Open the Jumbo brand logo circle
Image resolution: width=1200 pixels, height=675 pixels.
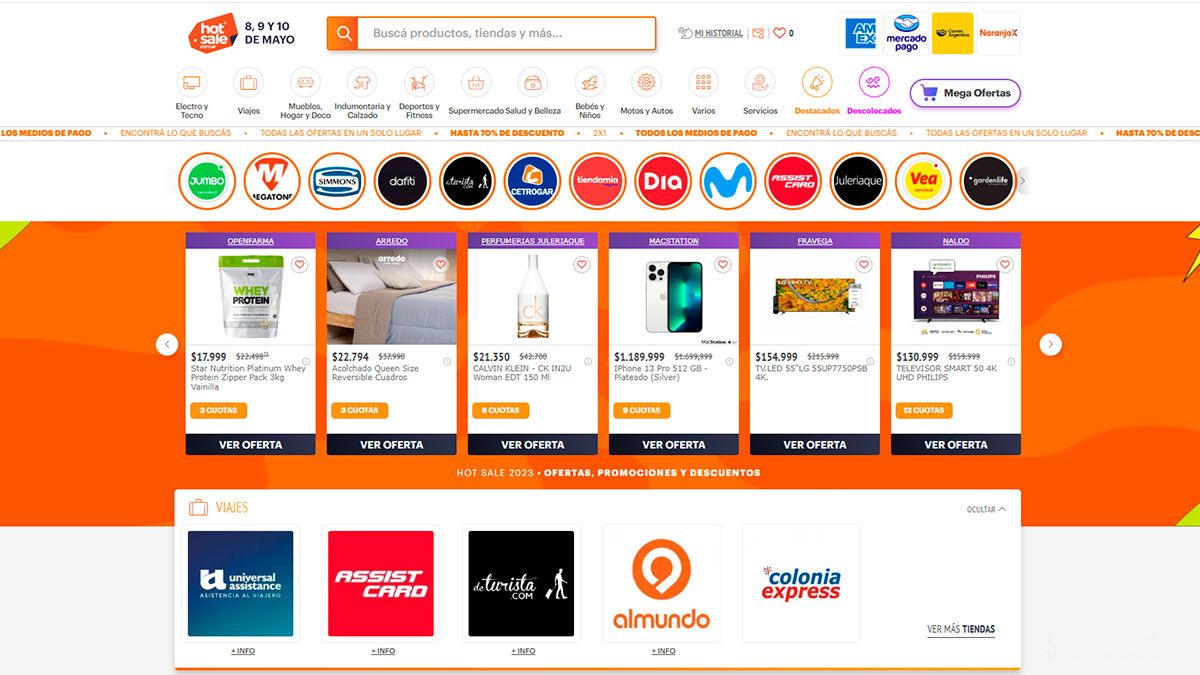(x=207, y=181)
